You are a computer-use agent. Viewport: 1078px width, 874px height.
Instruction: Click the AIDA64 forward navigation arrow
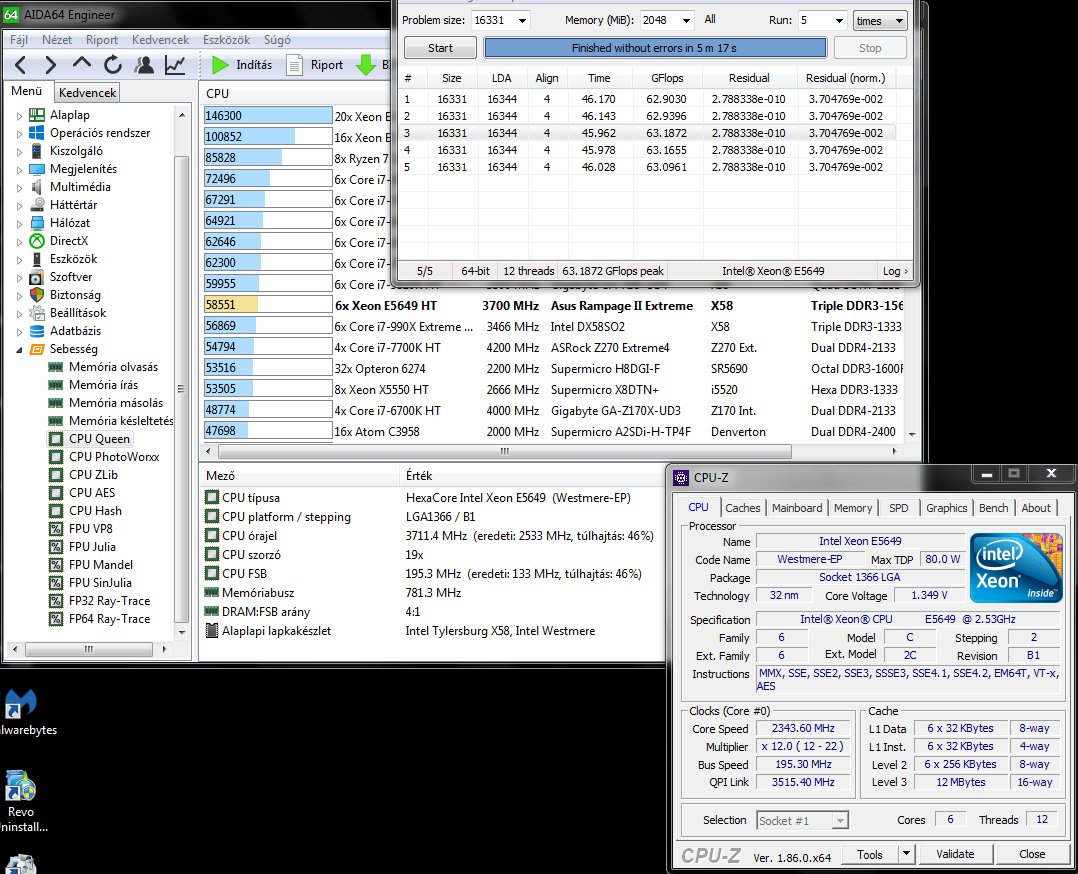[x=50, y=65]
